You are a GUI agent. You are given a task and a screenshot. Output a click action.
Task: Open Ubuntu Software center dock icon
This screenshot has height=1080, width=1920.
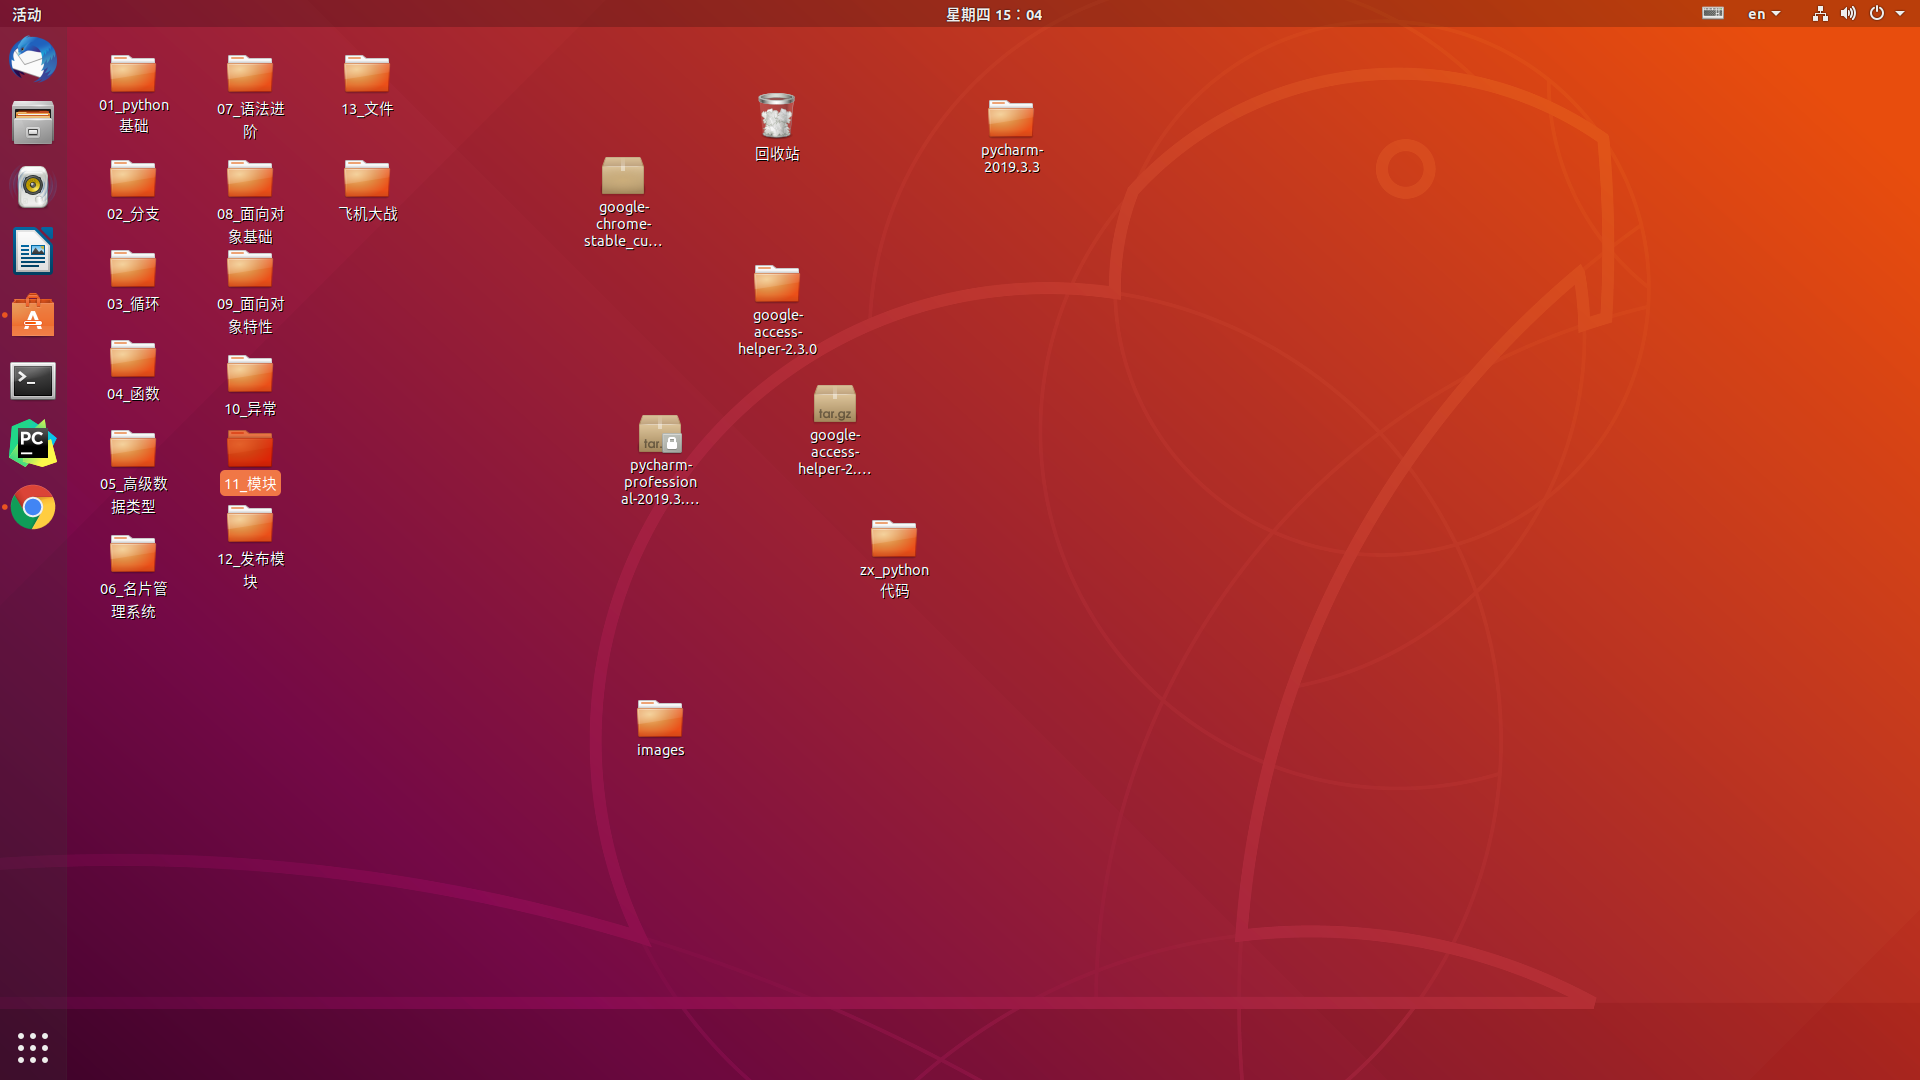coord(33,315)
